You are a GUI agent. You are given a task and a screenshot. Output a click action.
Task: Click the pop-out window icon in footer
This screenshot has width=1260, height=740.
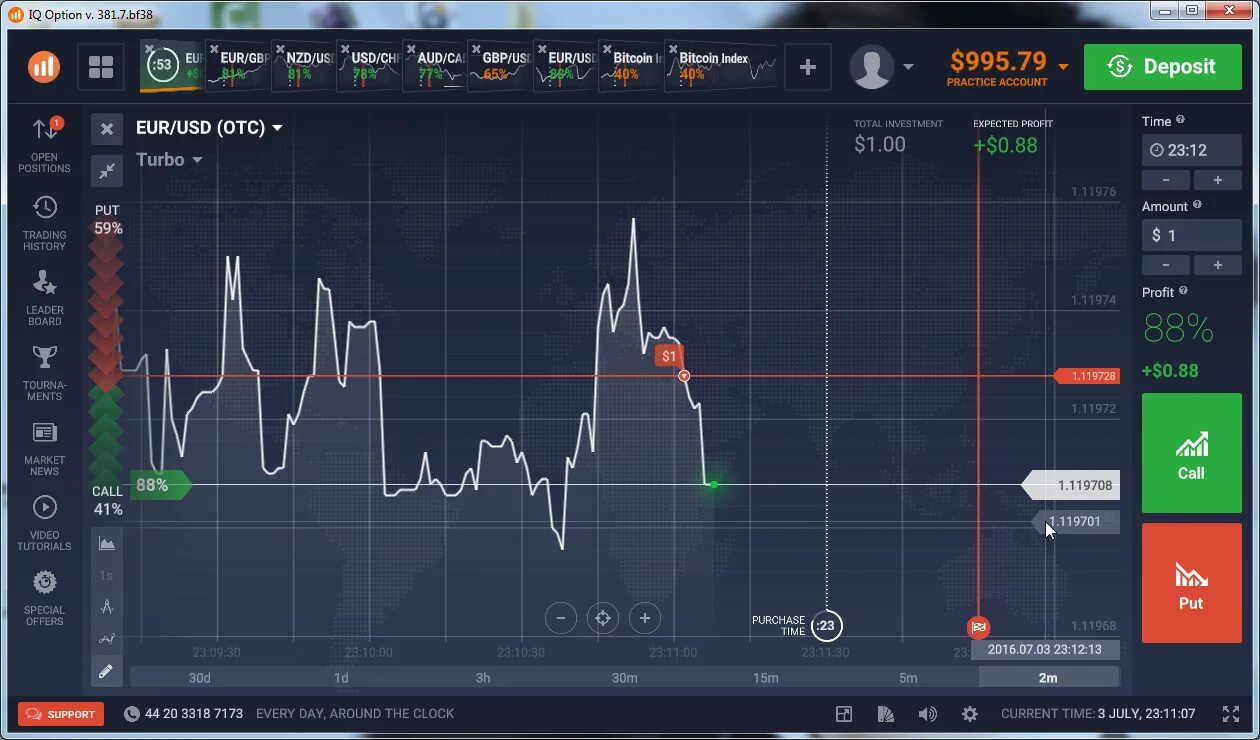(x=844, y=714)
